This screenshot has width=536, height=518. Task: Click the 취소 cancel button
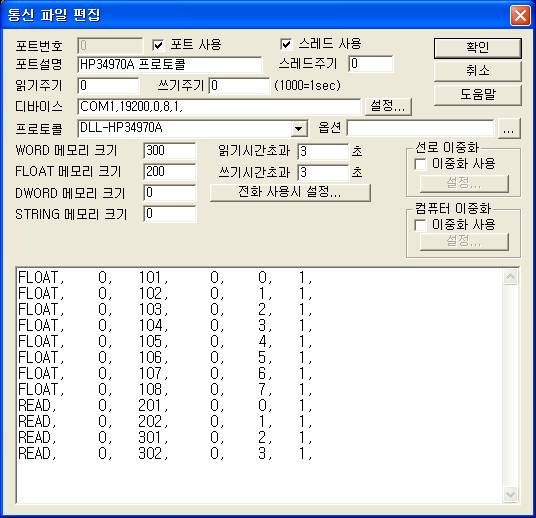click(x=478, y=71)
